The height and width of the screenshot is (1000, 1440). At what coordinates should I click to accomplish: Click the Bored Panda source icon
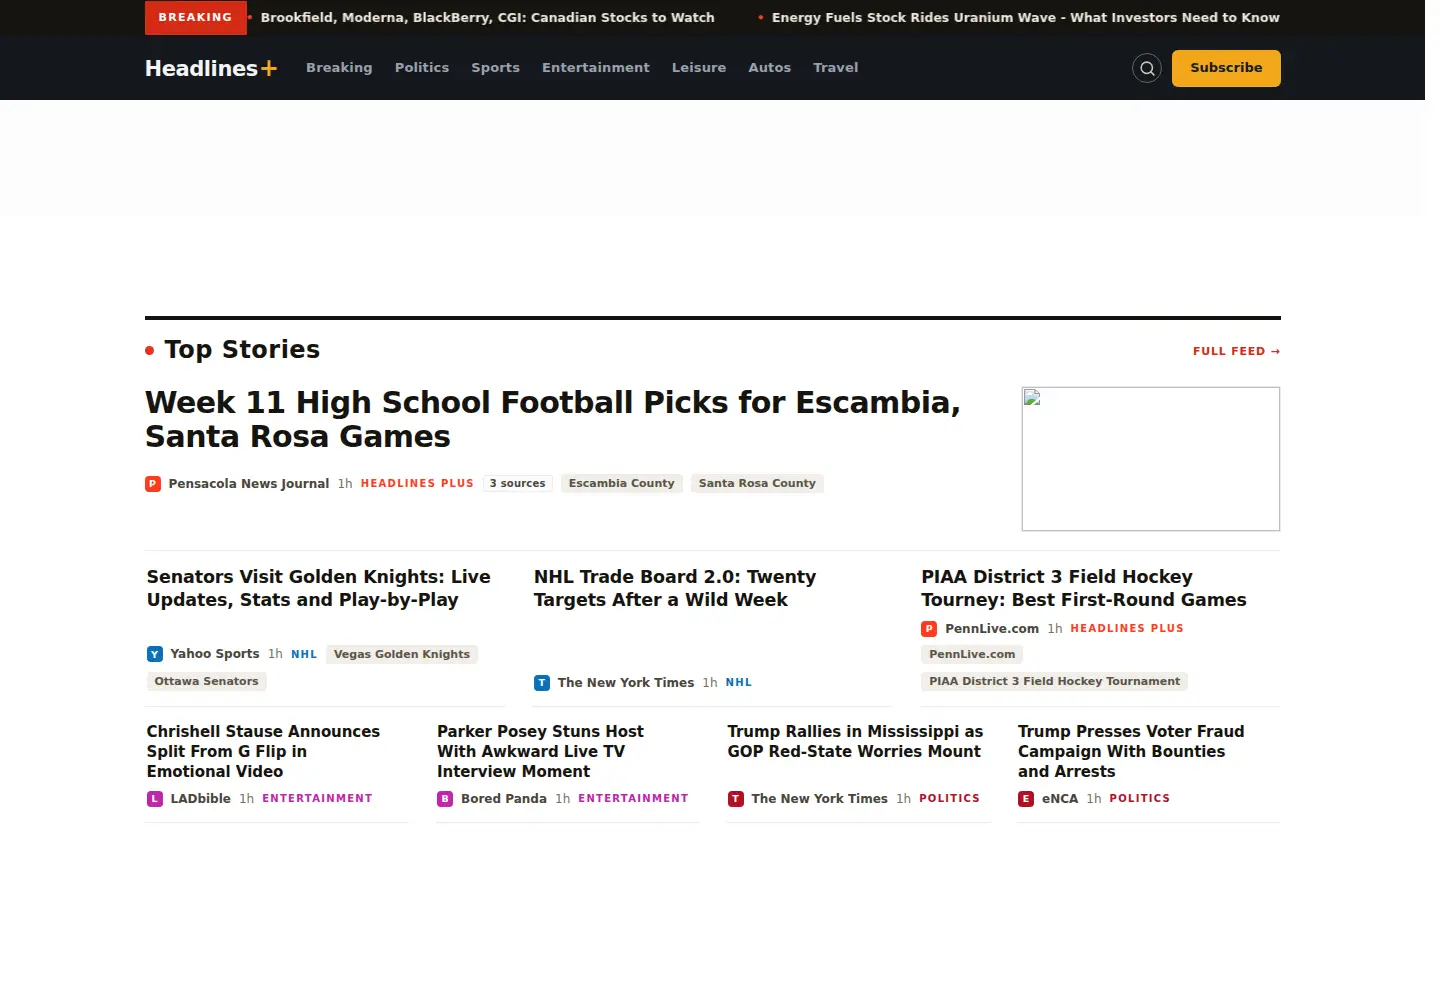(x=445, y=799)
